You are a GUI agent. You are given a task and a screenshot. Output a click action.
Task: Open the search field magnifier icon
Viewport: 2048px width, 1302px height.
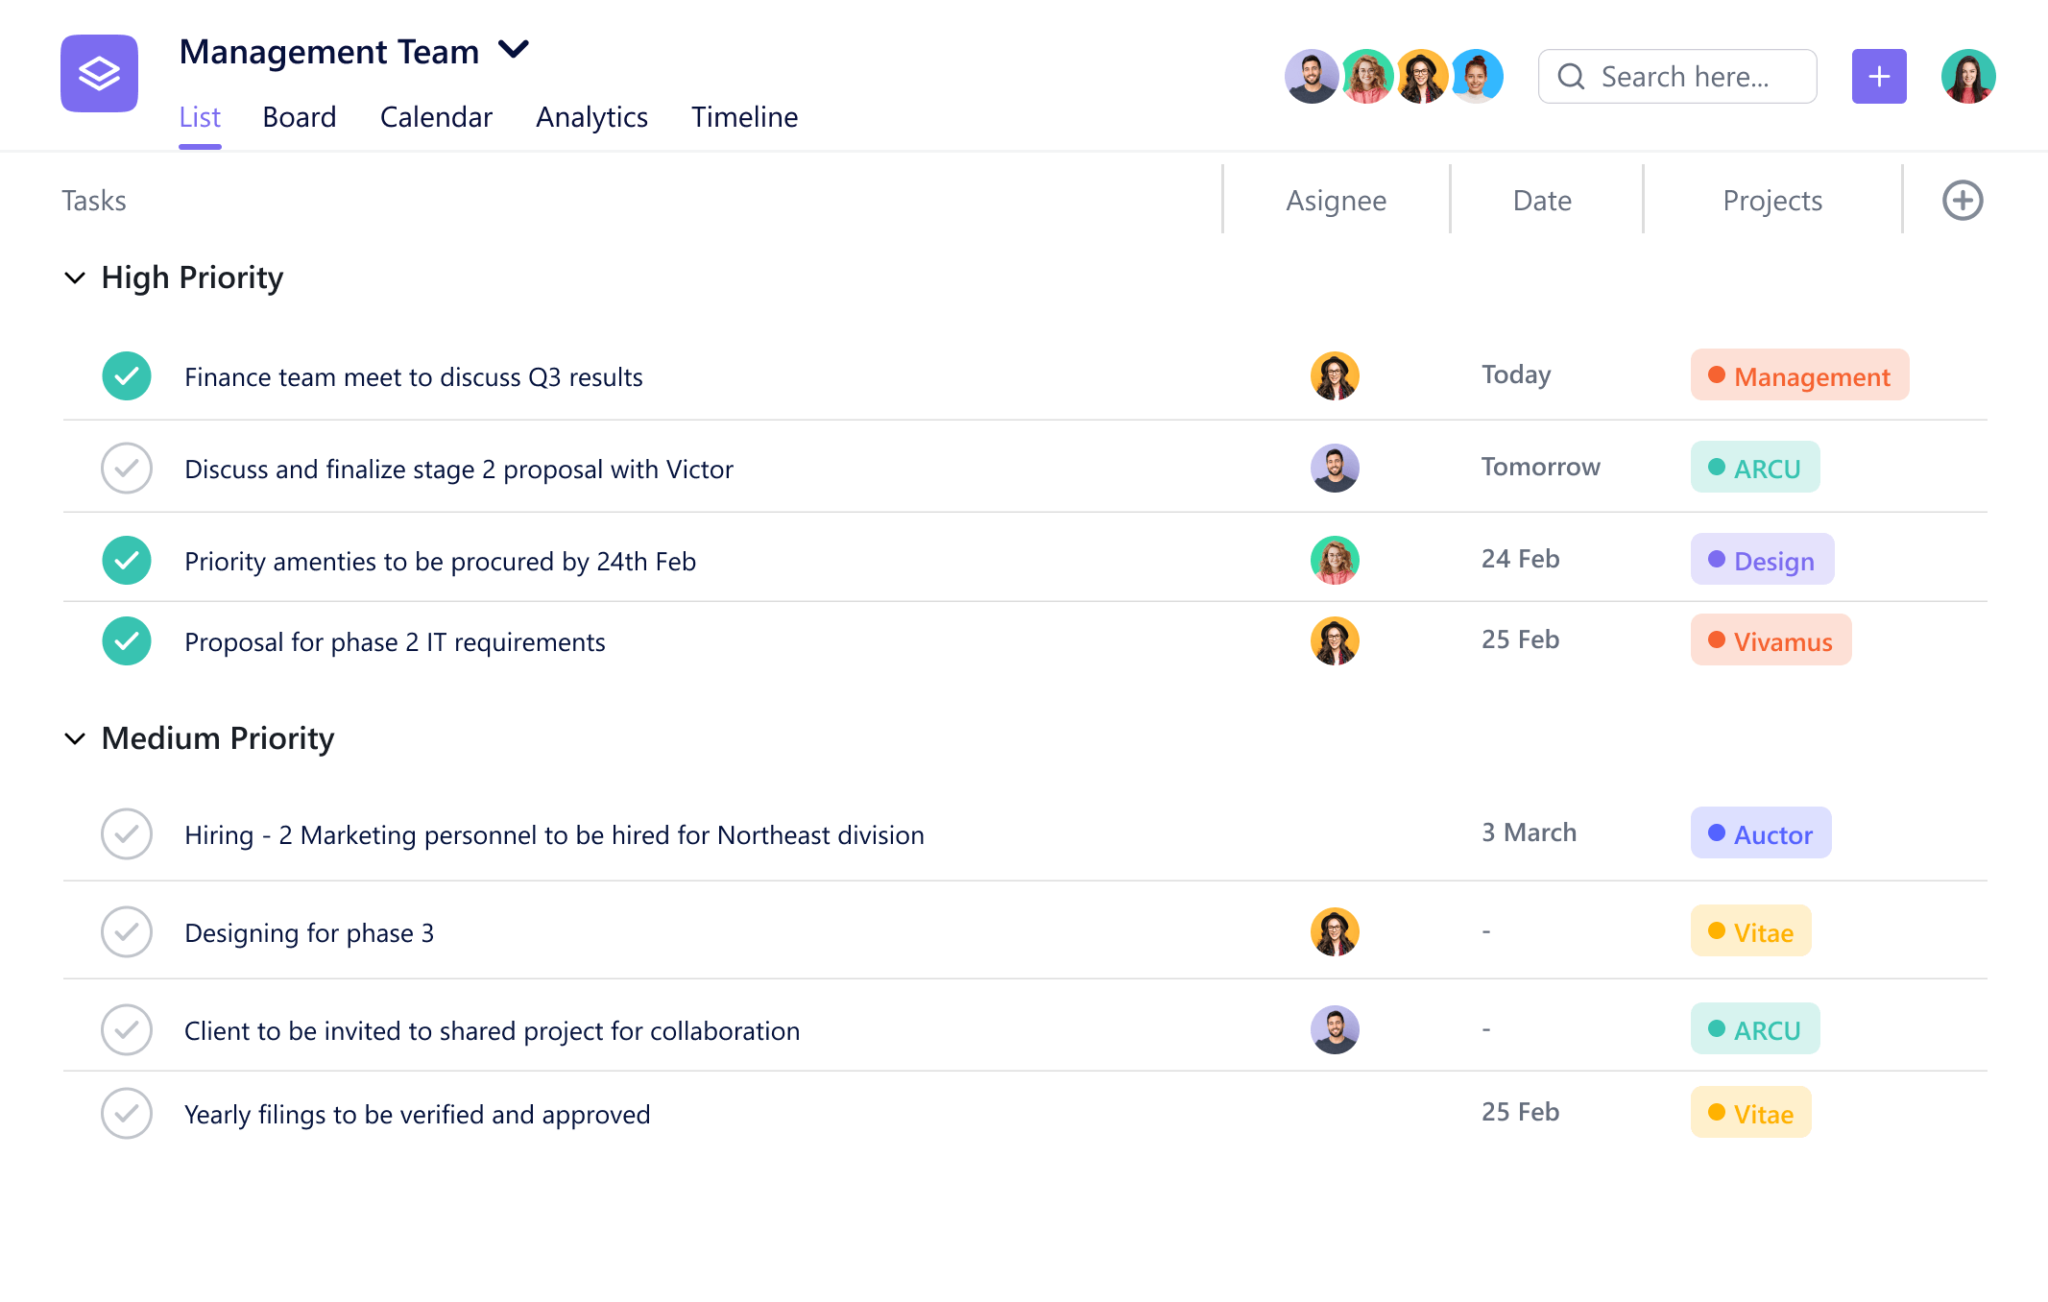click(x=1572, y=76)
